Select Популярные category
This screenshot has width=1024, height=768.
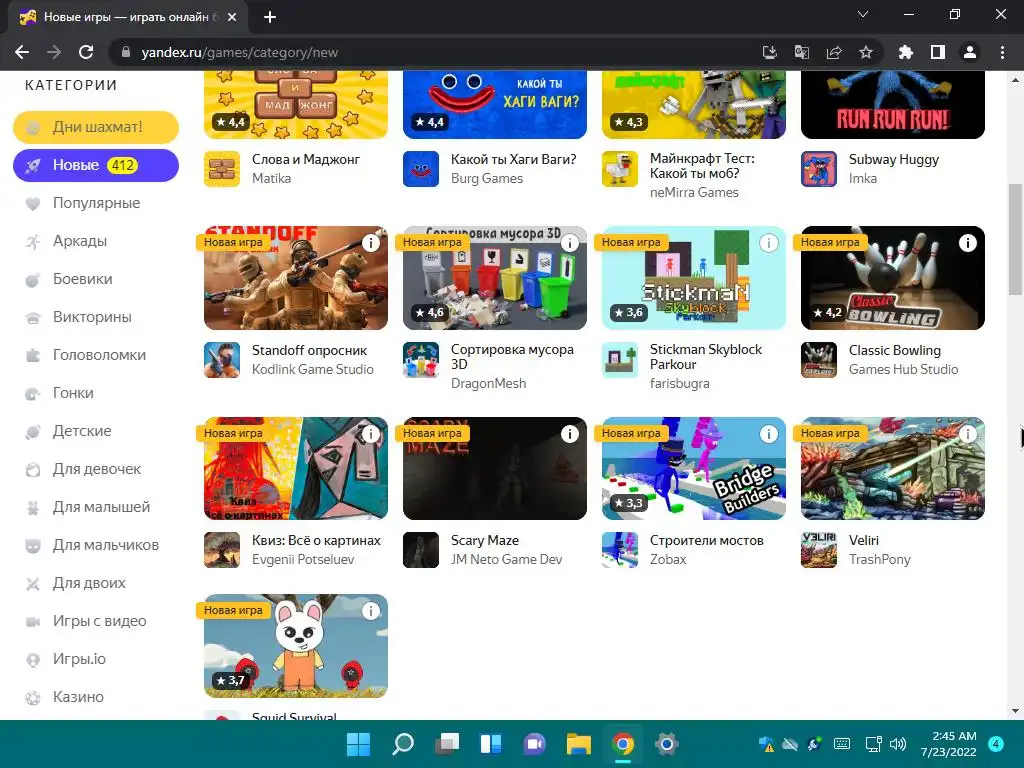[96, 203]
